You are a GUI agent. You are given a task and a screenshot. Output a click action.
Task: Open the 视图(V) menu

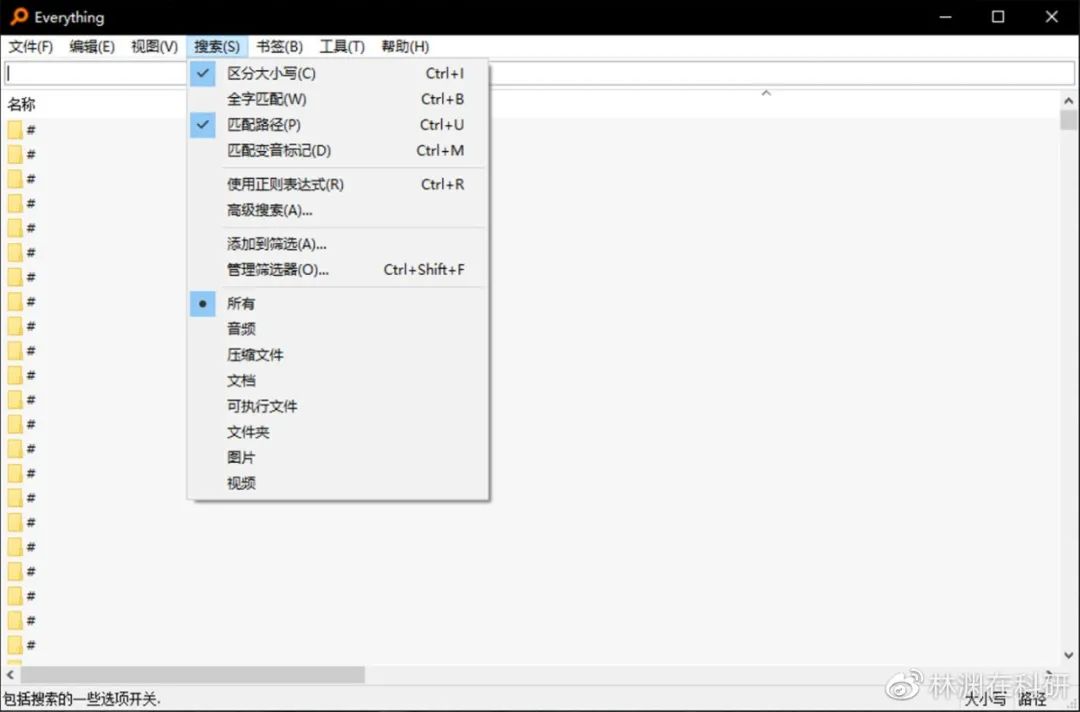155,47
